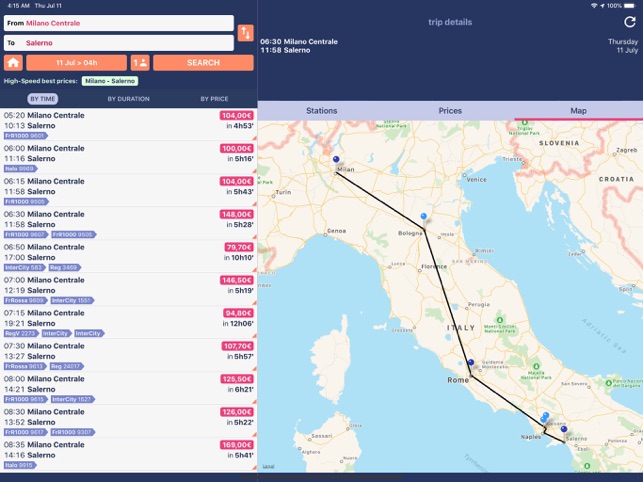Tap the 125,50€ price badge
Viewport: 643px width, 482px height.
coord(237,379)
